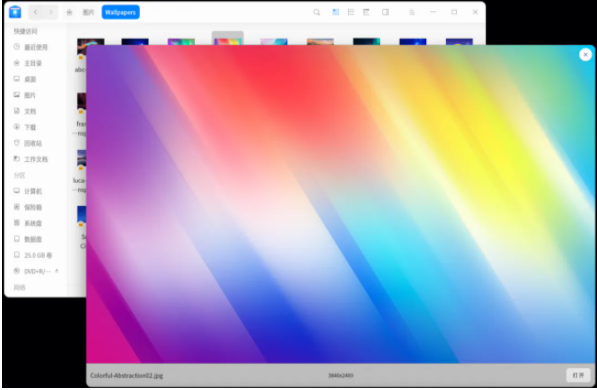Switch to list view
The image size is (597, 390).
pos(351,12)
